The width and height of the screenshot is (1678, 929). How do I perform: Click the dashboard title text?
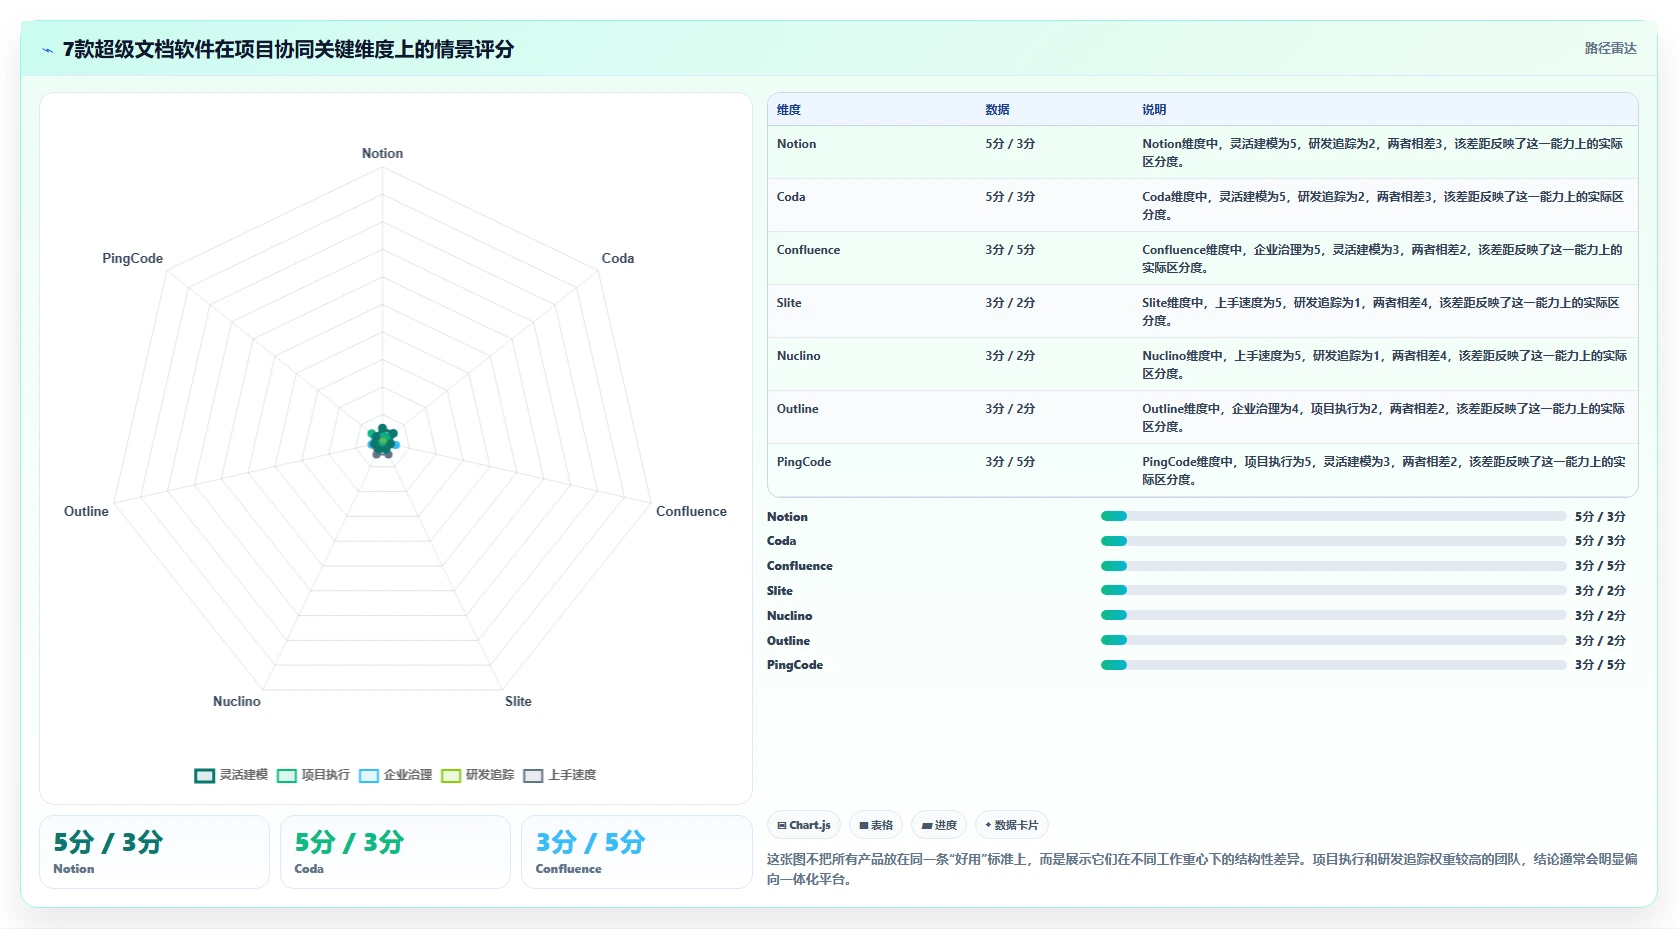pos(288,49)
